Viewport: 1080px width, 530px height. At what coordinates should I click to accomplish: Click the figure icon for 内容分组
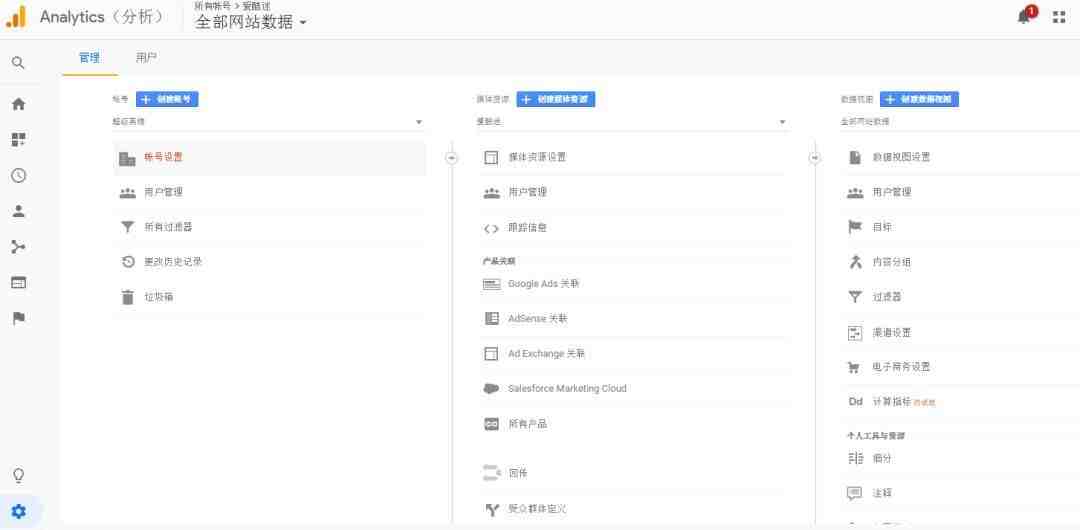855,262
